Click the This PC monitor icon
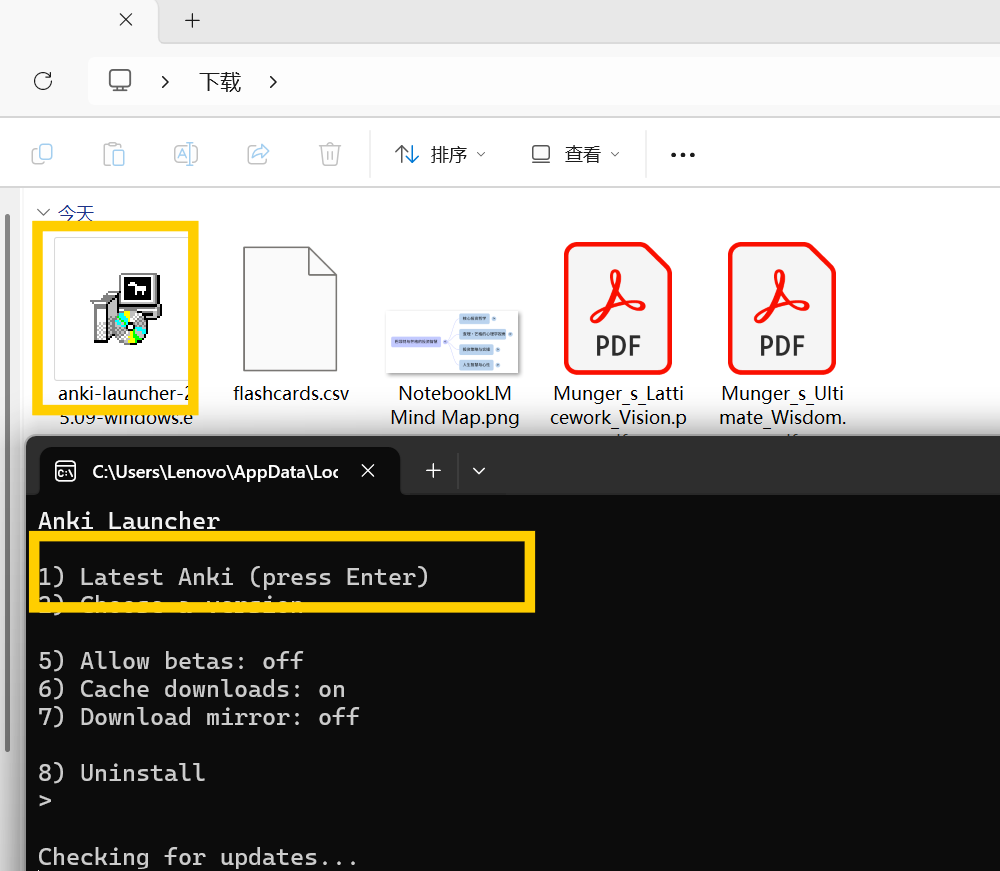This screenshot has width=1000, height=871. [x=120, y=81]
